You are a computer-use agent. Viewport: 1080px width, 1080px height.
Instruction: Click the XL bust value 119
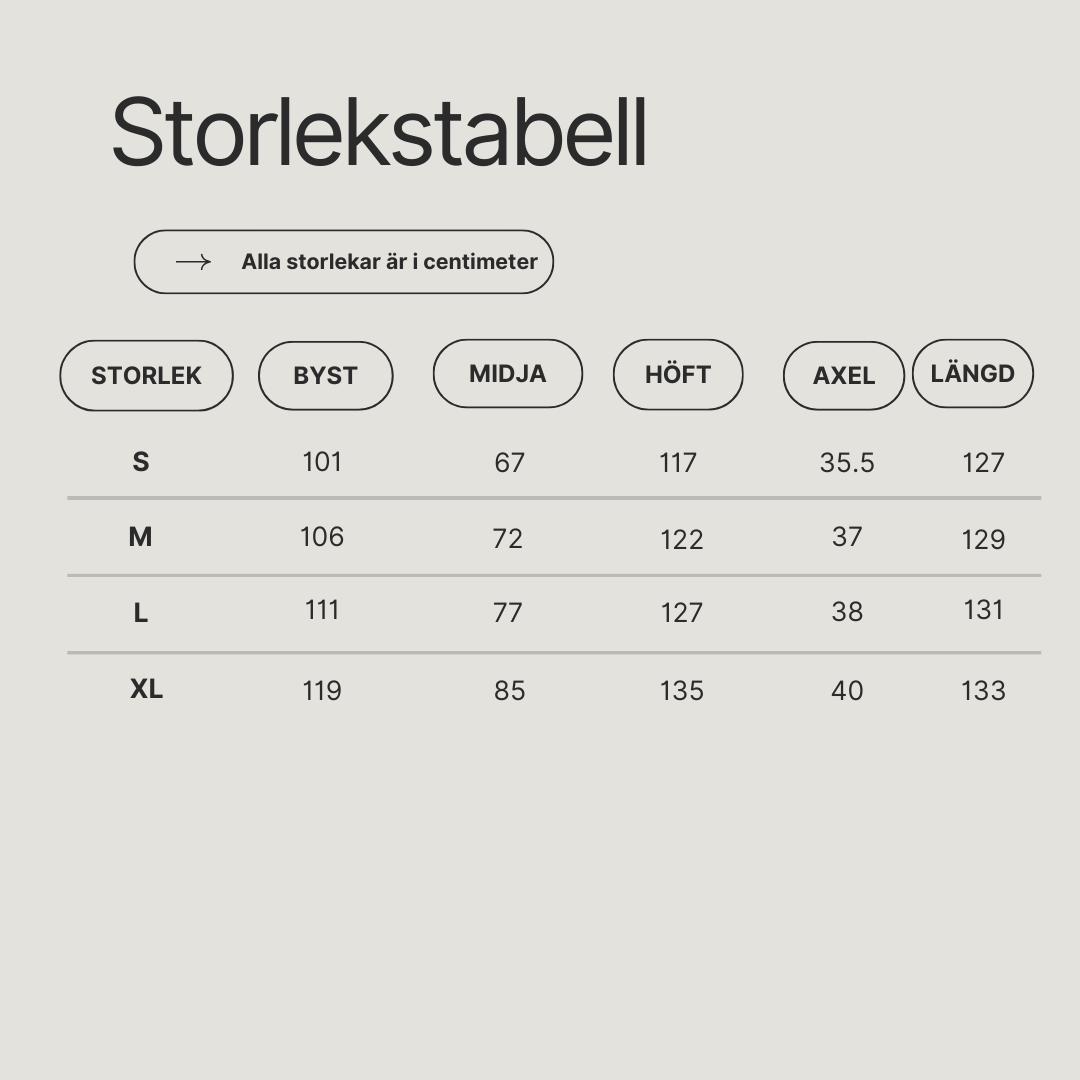pyautogui.click(x=322, y=691)
